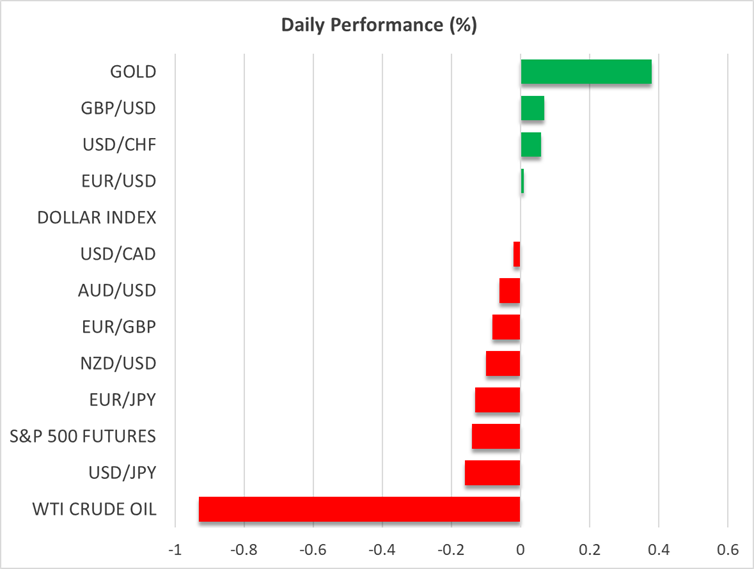The width and height of the screenshot is (754, 569).
Task: Select the red EUR/GBP bar
Action: click(x=506, y=327)
